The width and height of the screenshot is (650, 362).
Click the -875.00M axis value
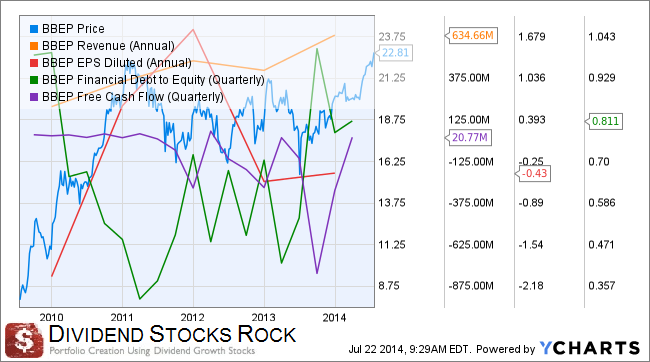pyautogui.click(x=471, y=286)
